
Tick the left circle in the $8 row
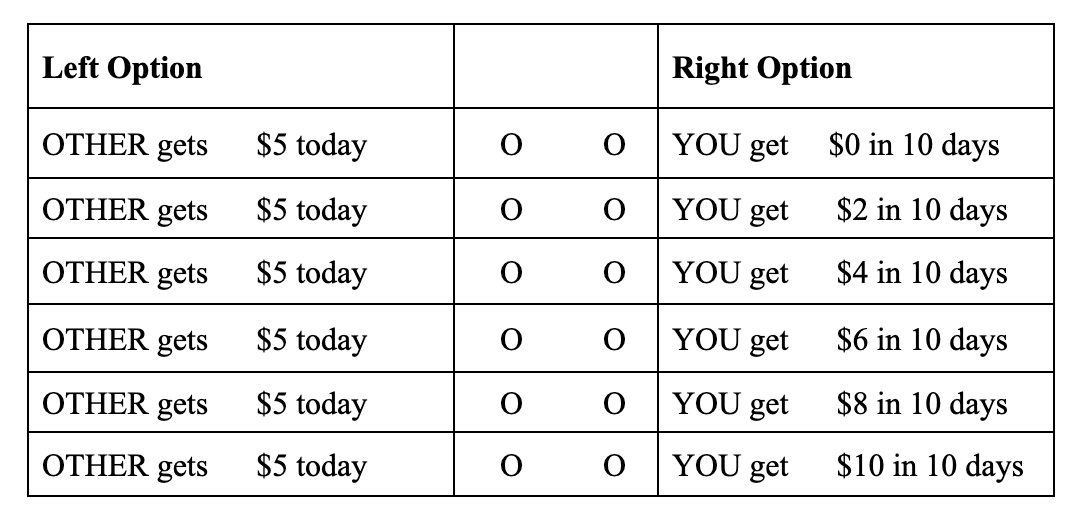click(511, 404)
